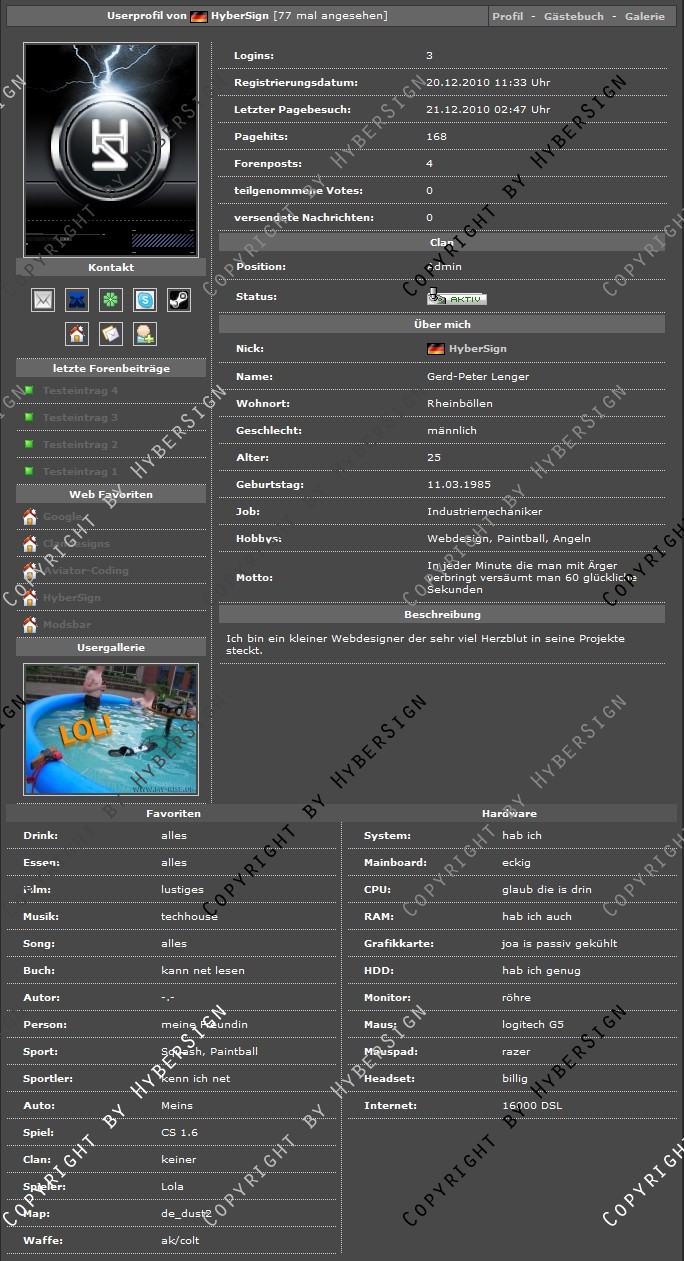Screen dimensions: 684x1261
Task: Click the private message letters icon
Action: 111,334
